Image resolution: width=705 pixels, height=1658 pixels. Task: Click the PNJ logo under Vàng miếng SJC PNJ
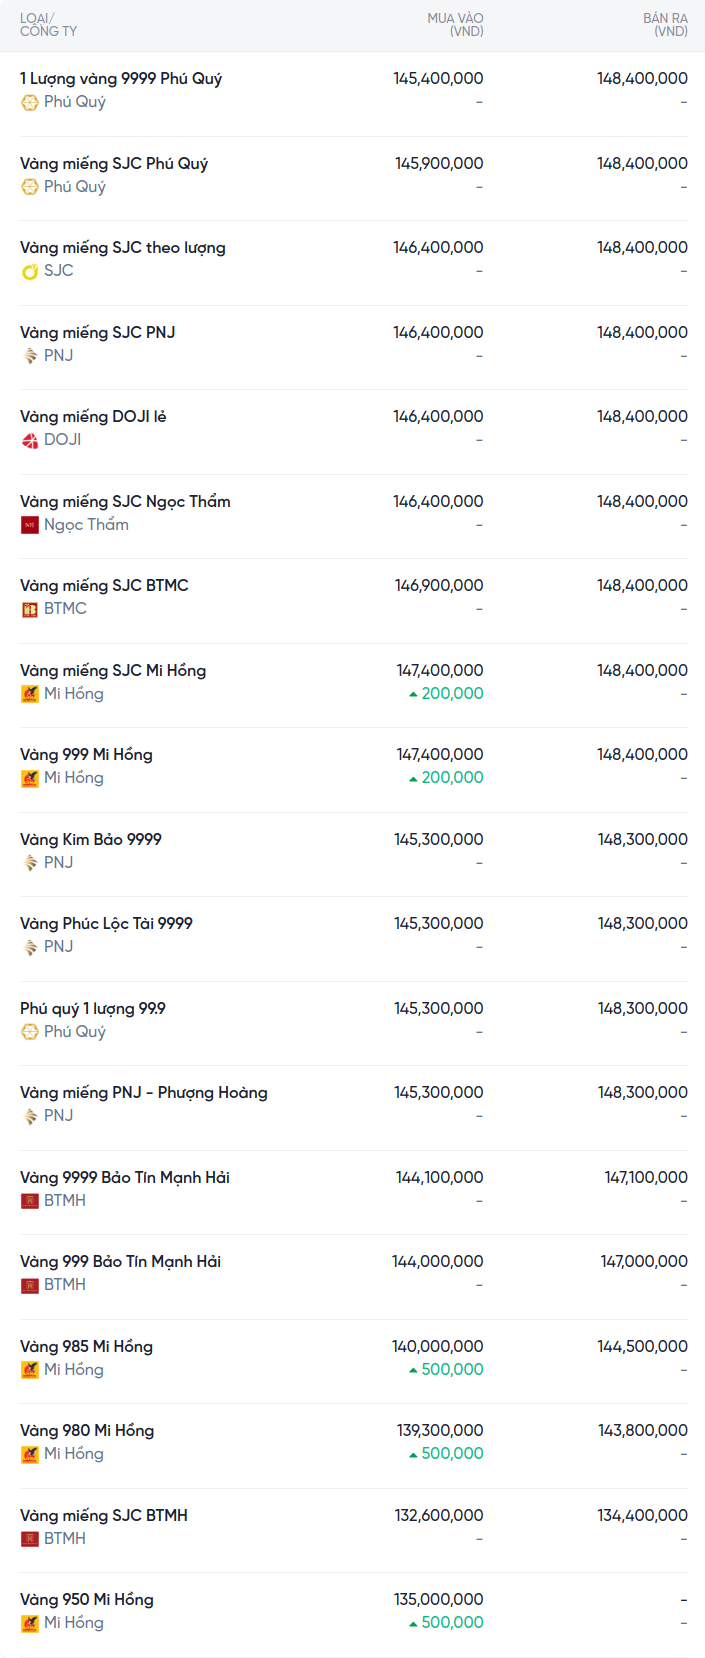30,356
